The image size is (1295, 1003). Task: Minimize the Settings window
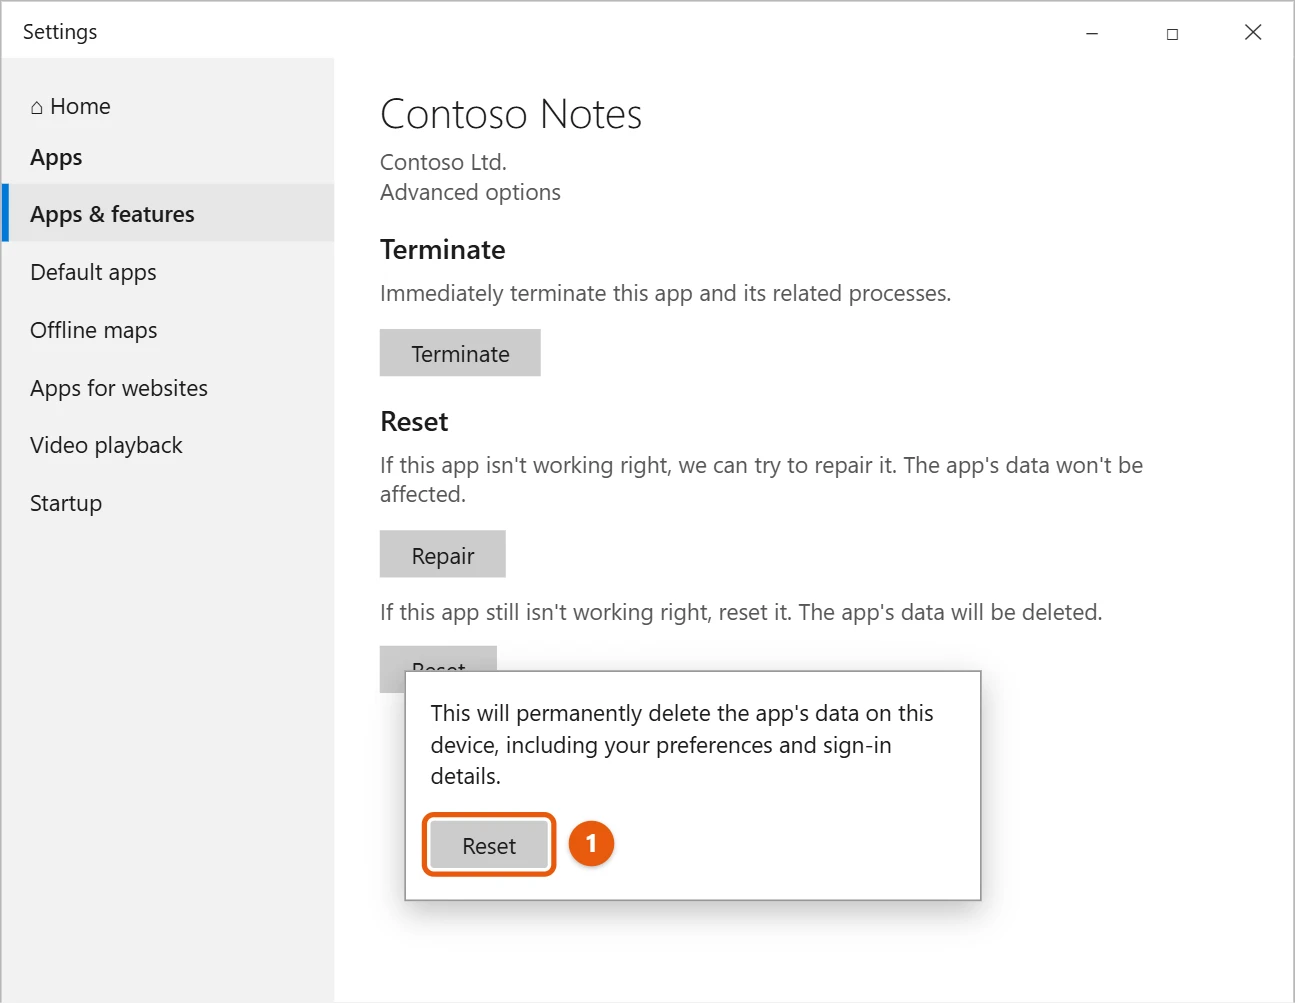click(x=1092, y=33)
